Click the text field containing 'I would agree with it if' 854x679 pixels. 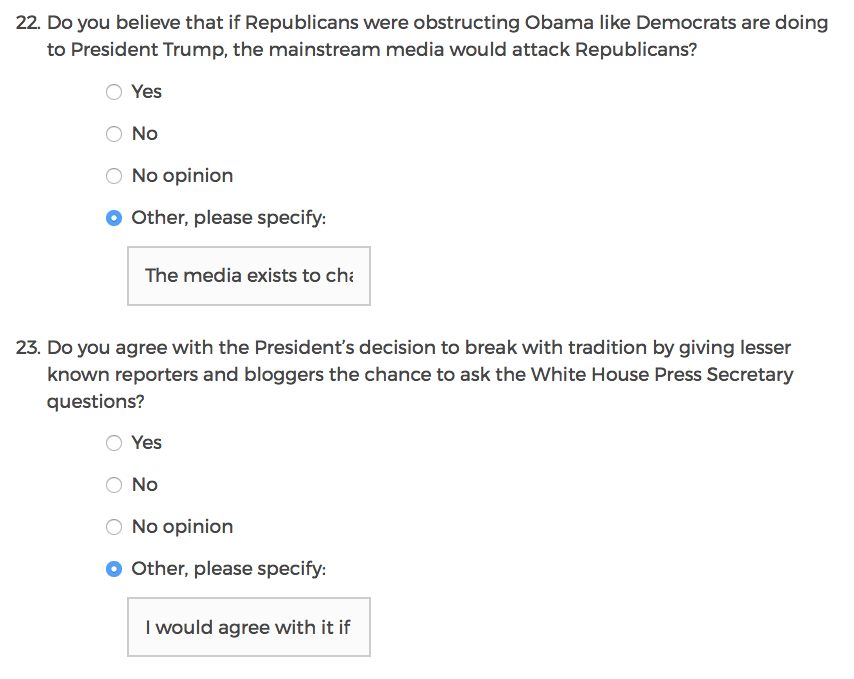coord(248,627)
